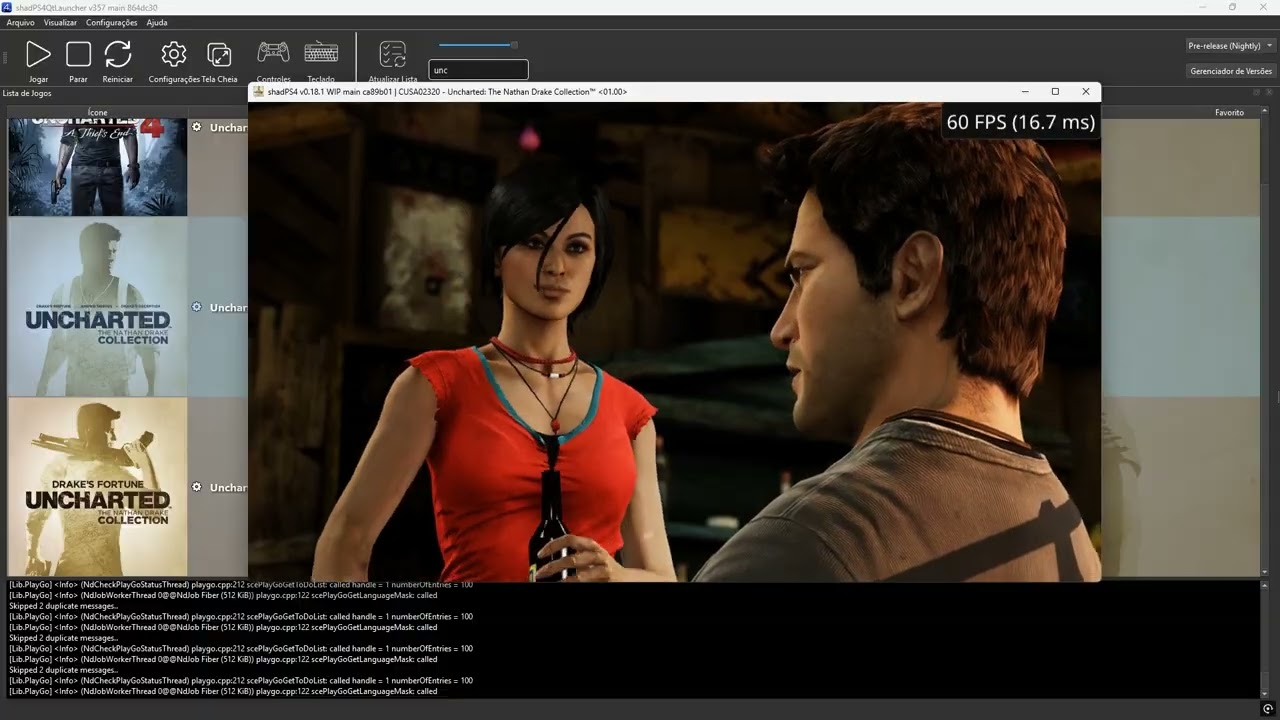Screen dimensions: 1280x720
Task: Click the shadPS4QtLauncher title bar app icon
Action: (x=7, y=7)
